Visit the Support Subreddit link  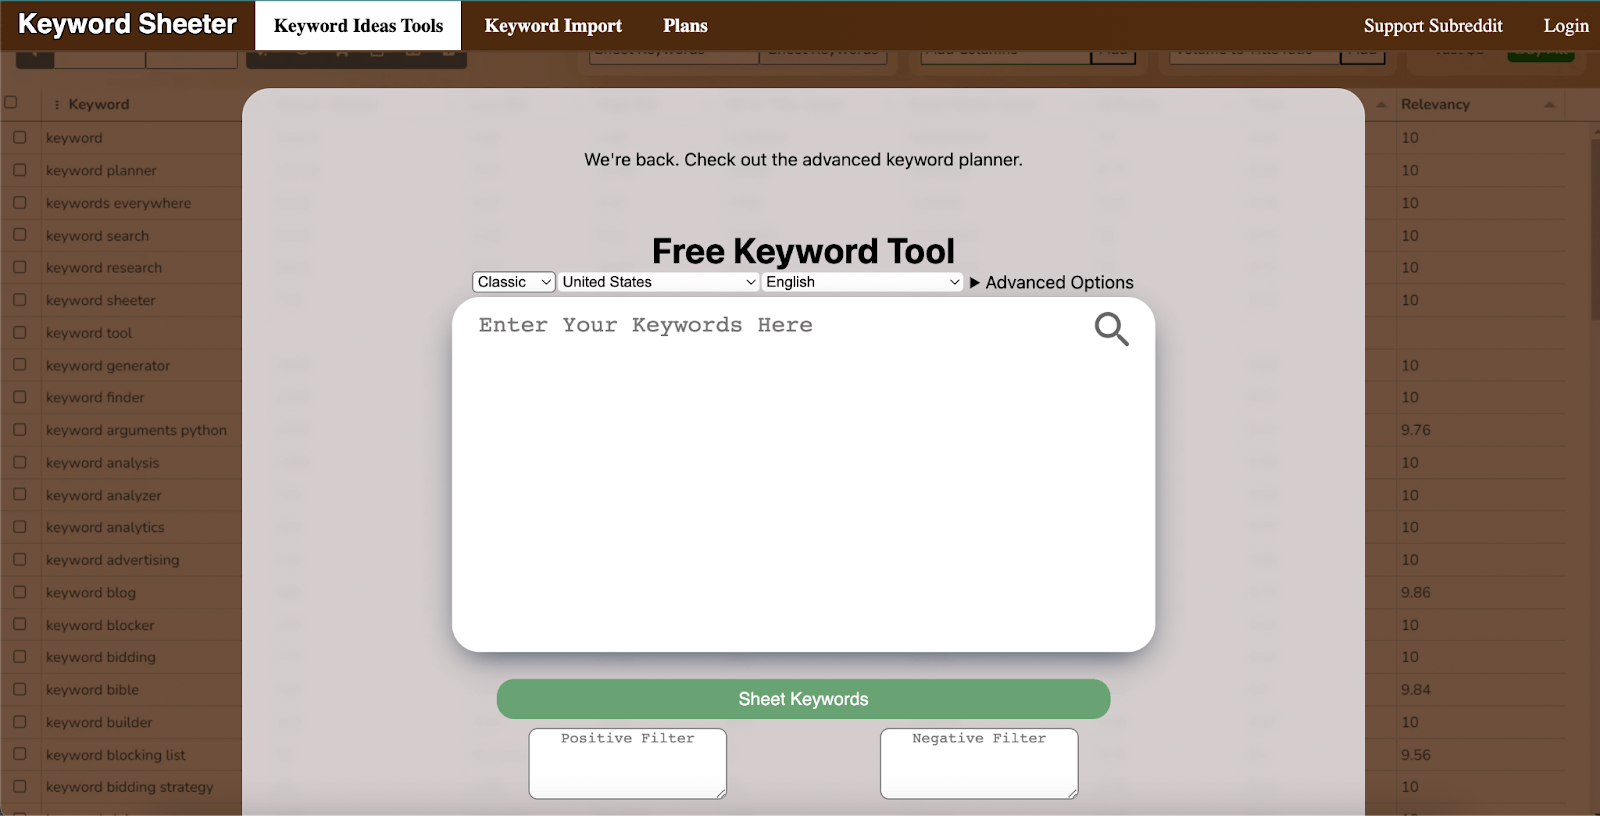point(1433,26)
